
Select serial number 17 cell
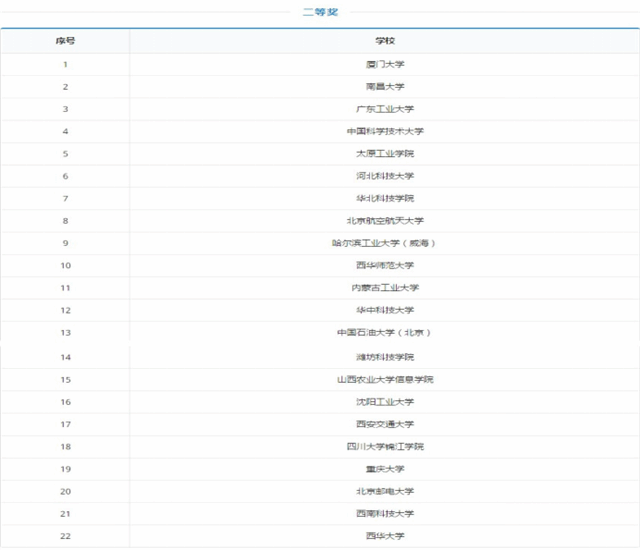pos(65,424)
